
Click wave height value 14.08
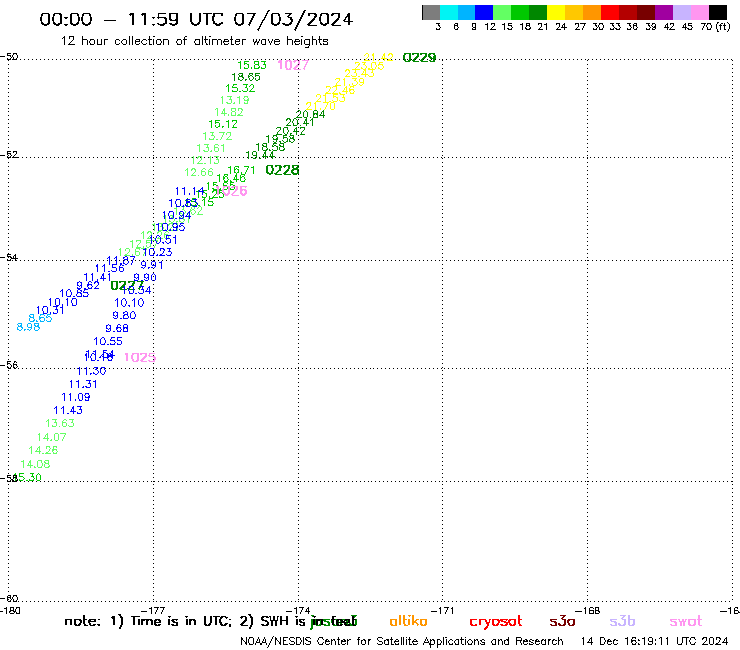pos(35,464)
